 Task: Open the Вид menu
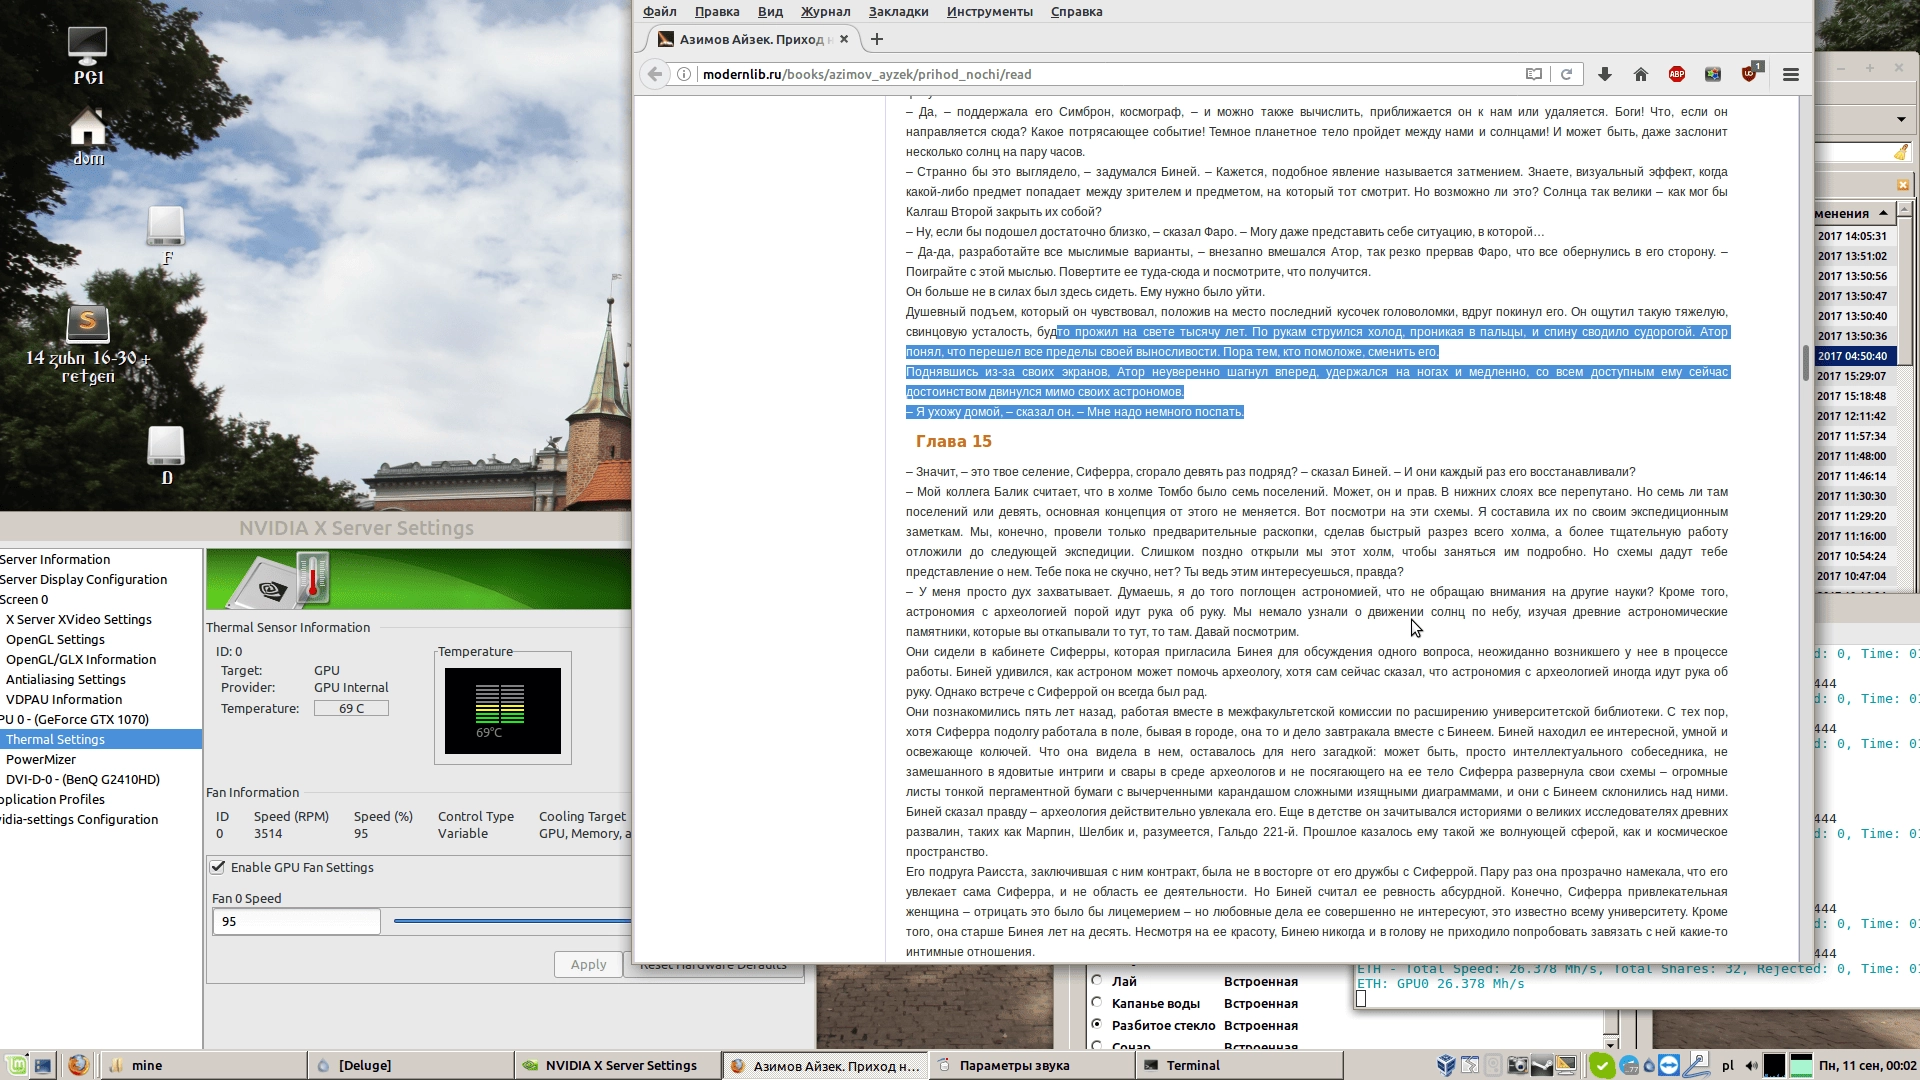(x=770, y=11)
